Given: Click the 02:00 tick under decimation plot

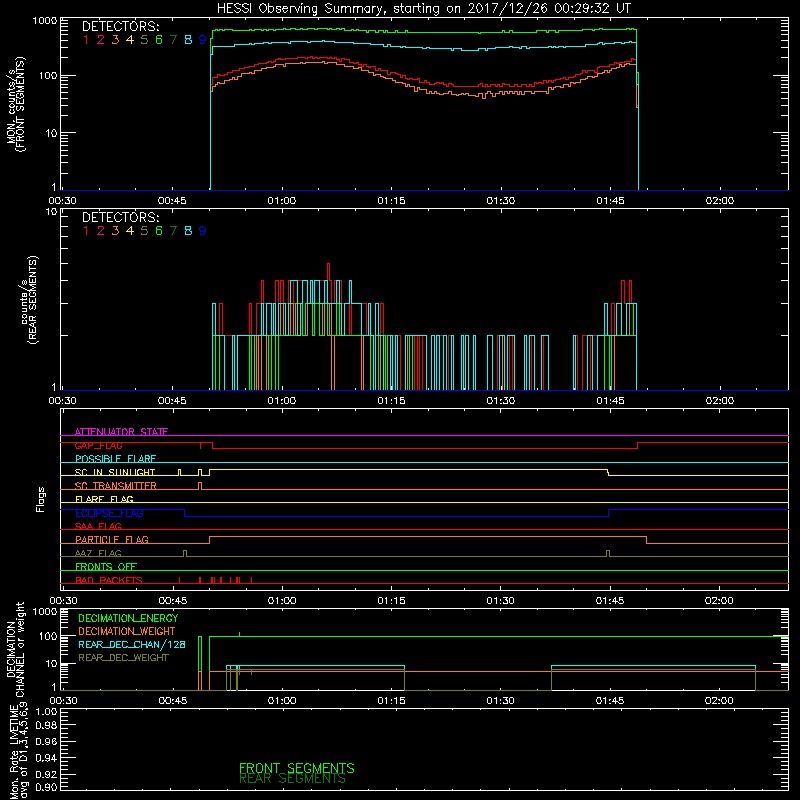Looking at the screenshot, I should pyautogui.click(x=719, y=701).
